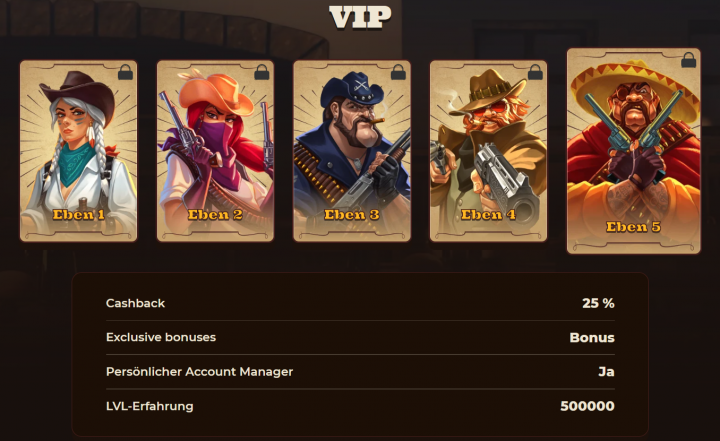Click the lock icon on Eben 1 card
Image resolution: width=720 pixels, height=441 pixels.
(125, 72)
